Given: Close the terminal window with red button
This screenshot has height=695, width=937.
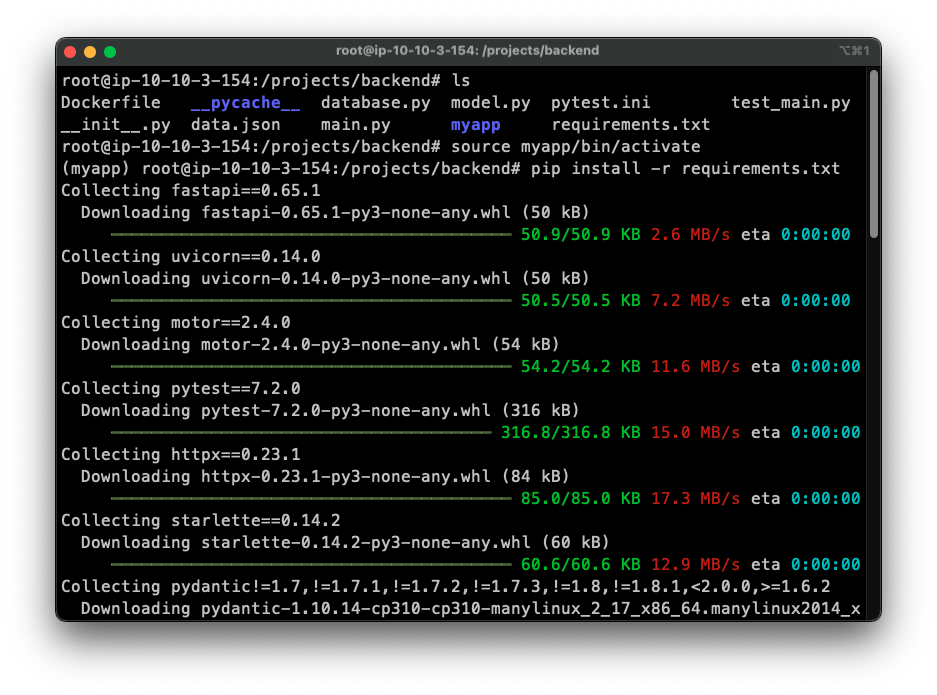Looking at the screenshot, I should (x=70, y=51).
